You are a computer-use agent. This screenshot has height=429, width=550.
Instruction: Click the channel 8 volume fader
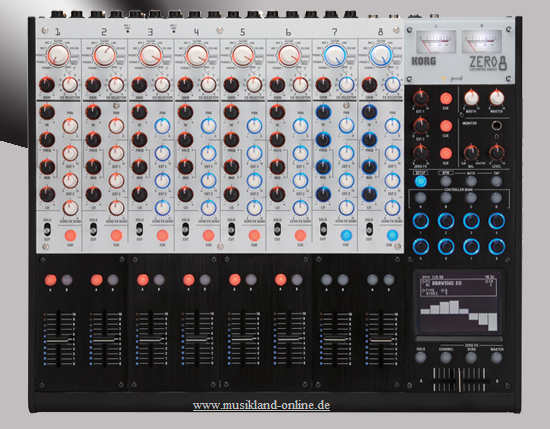[381, 340]
